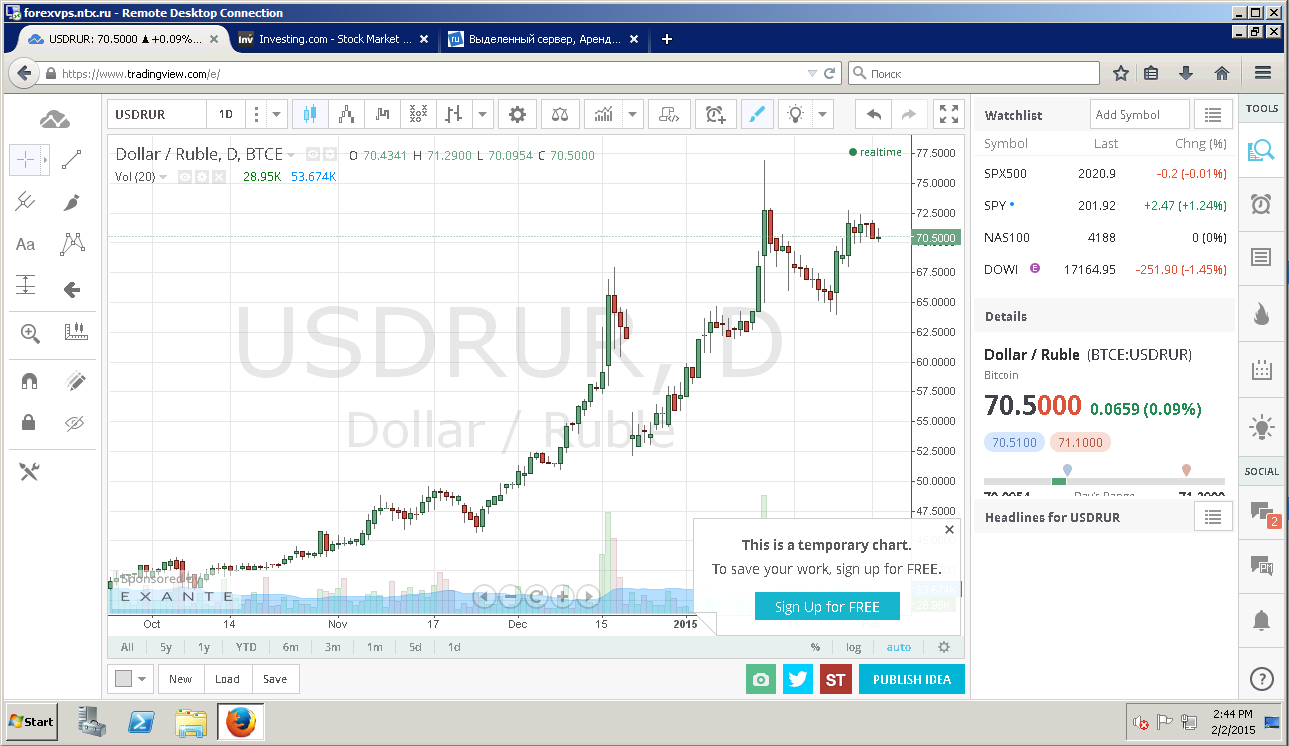The width and height of the screenshot is (1289, 746).
Task: Open the Watchlist list menu button
Action: click(1213, 115)
